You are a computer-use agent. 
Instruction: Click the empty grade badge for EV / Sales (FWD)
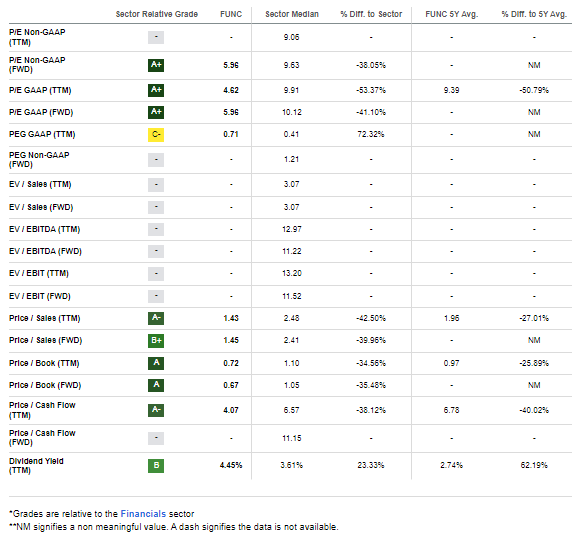click(156, 207)
